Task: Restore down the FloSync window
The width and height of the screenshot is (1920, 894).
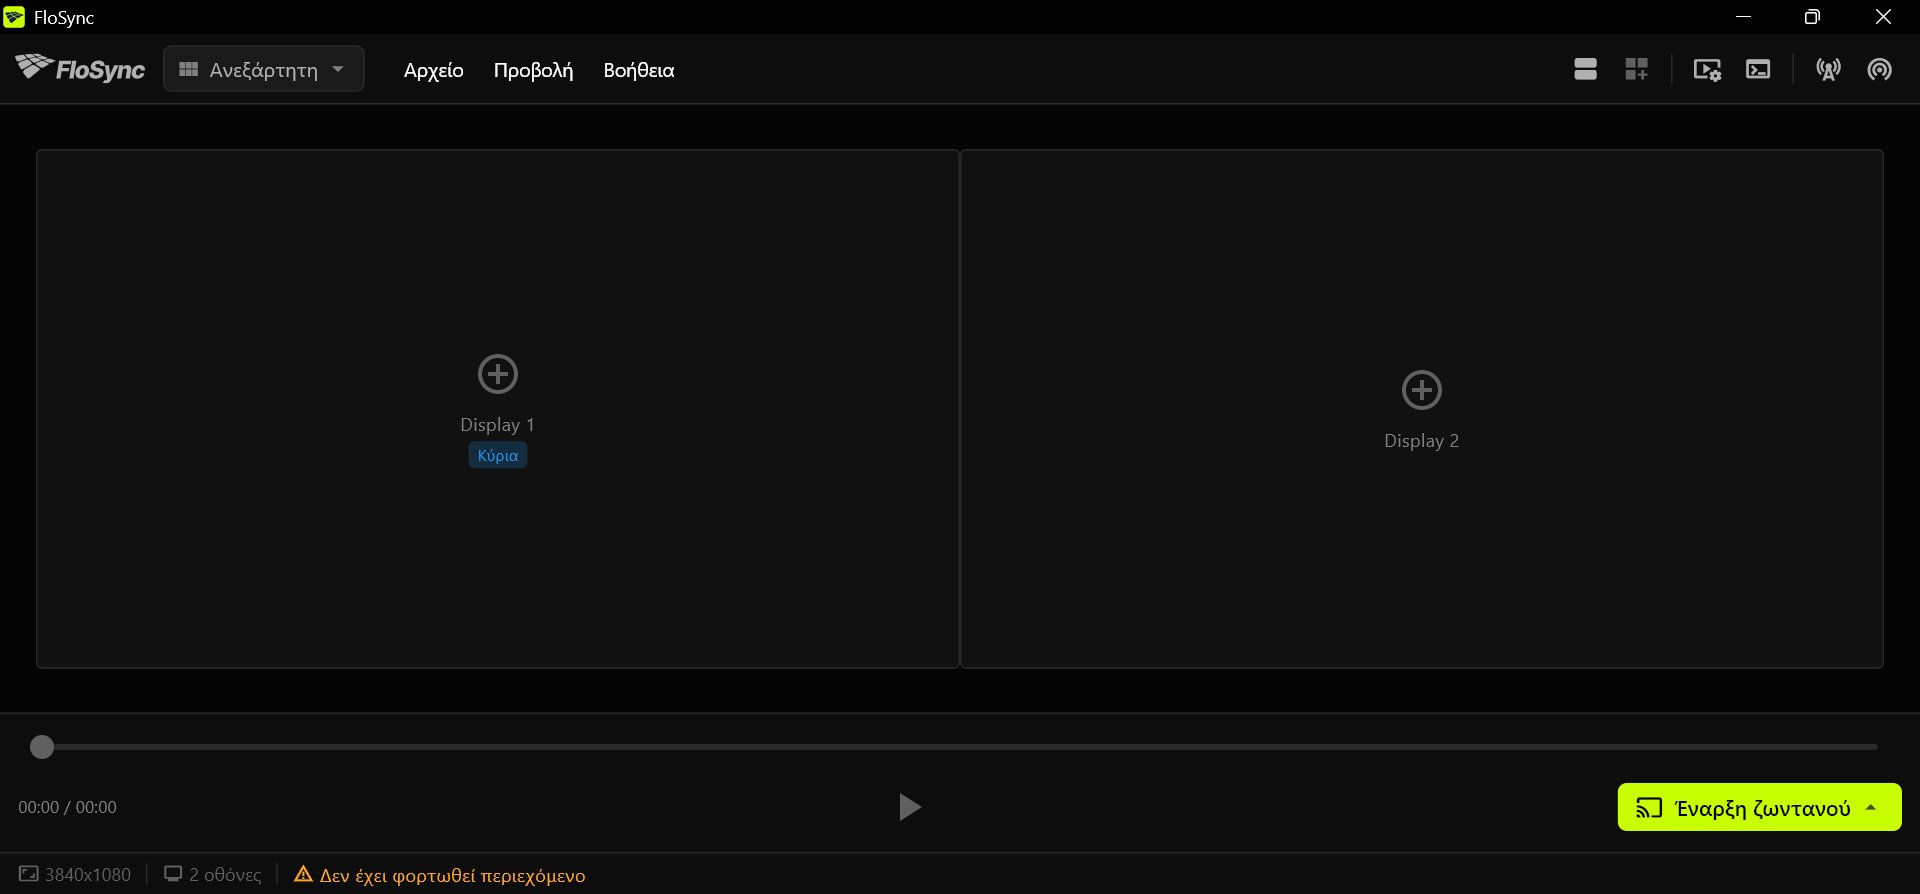Action: point(1812,17)
